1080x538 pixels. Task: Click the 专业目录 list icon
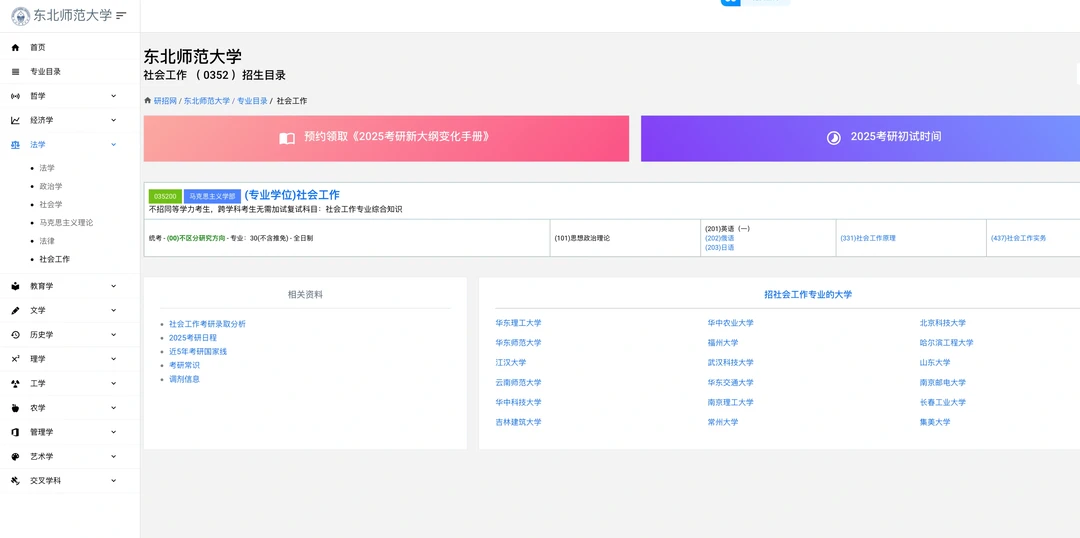click(15, 72)
